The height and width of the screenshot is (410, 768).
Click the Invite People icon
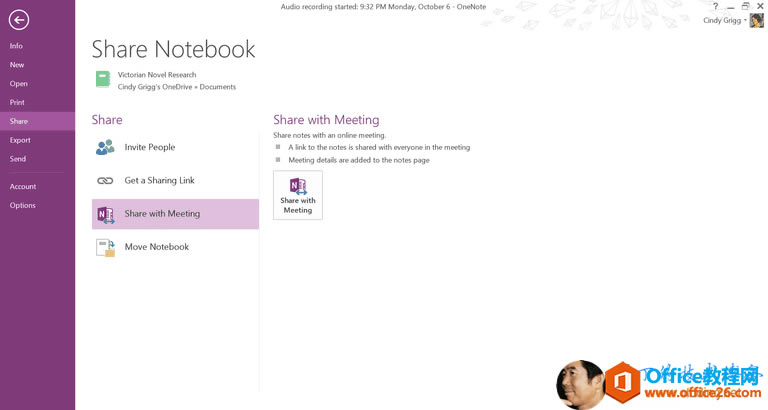[x=105, y=147]
